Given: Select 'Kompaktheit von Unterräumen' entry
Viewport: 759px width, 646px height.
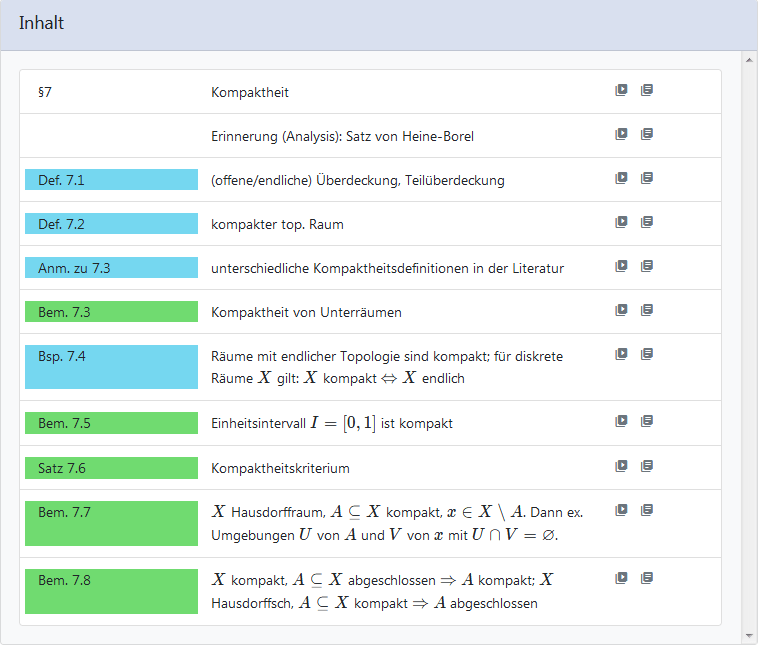Looking at the screenshot, I should pos(306,313).
